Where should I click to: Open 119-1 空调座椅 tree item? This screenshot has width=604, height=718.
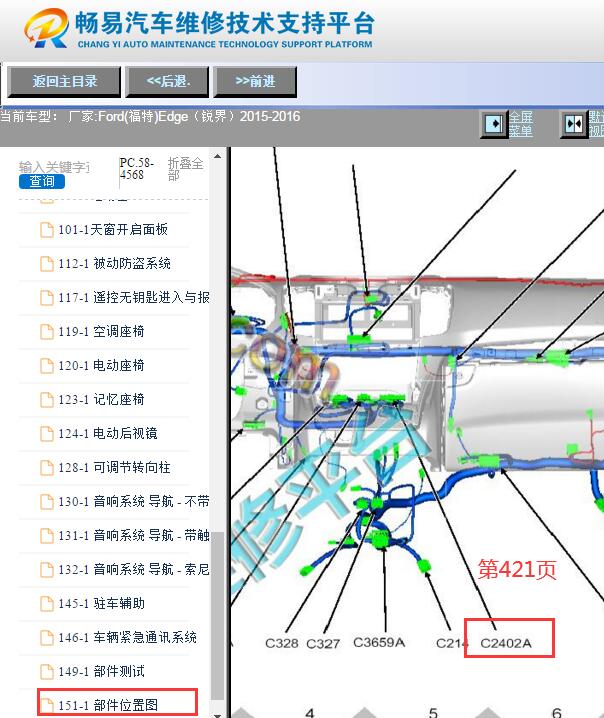[101, 332]
